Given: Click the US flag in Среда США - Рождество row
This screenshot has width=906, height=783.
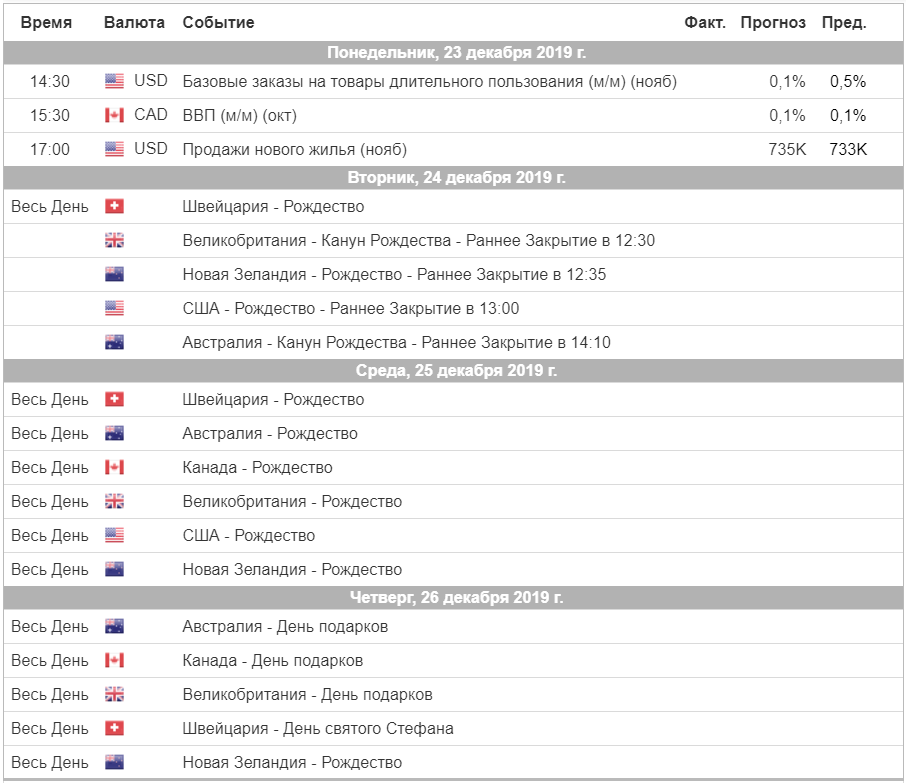Looking at the screenshot, I should [x=114, y=535].
